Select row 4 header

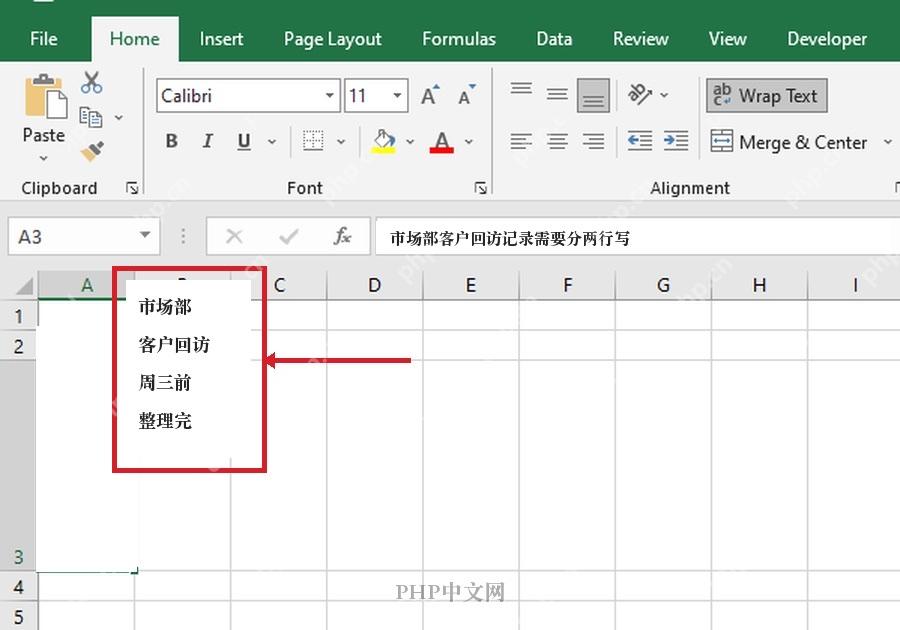click(x=18, y=586)
